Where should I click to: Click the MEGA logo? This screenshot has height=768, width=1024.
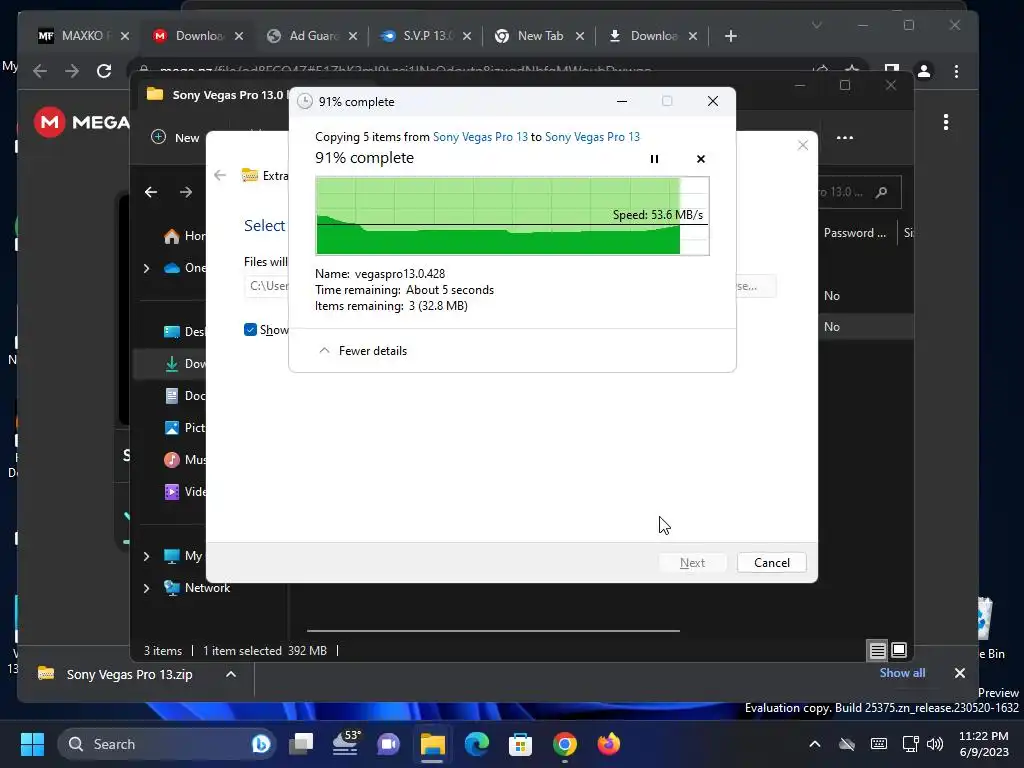tap(82, 122)
